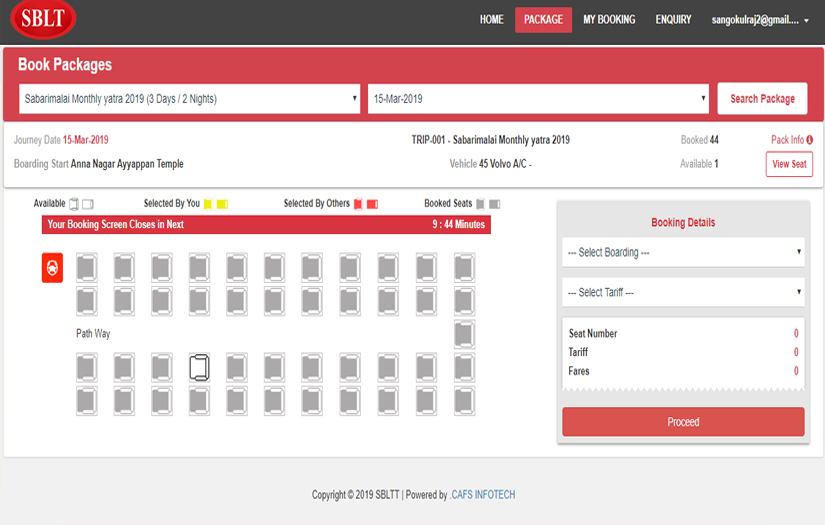Open the package name dropdown

point(189,99)
